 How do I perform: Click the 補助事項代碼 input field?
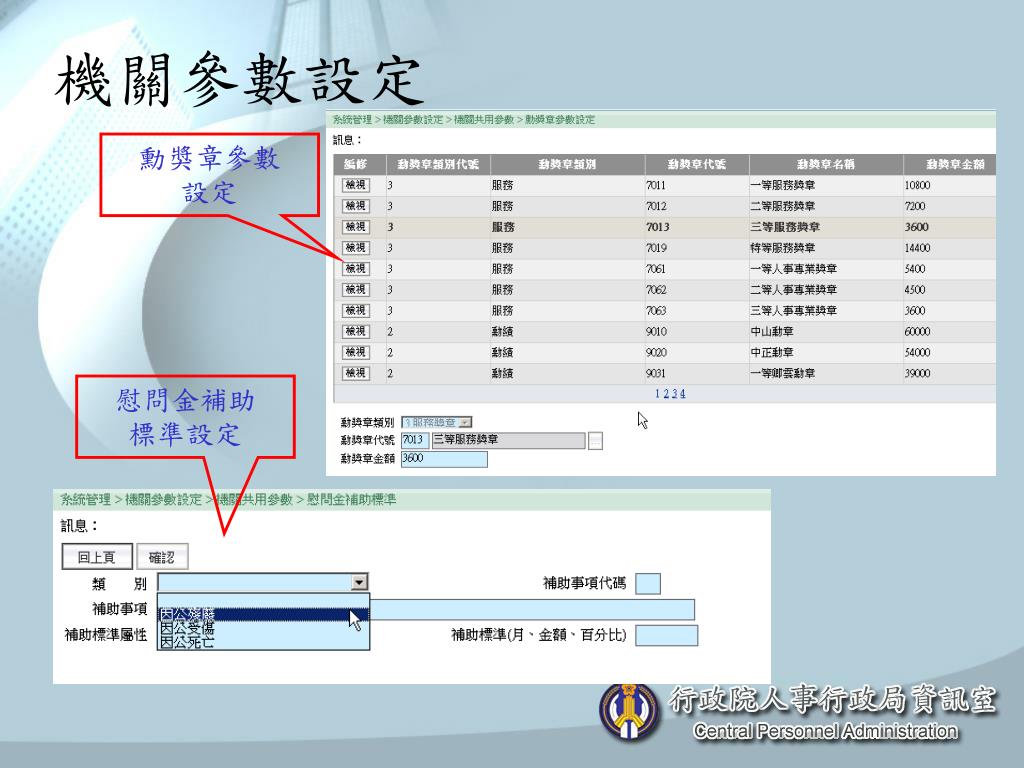tap(648, 583)
